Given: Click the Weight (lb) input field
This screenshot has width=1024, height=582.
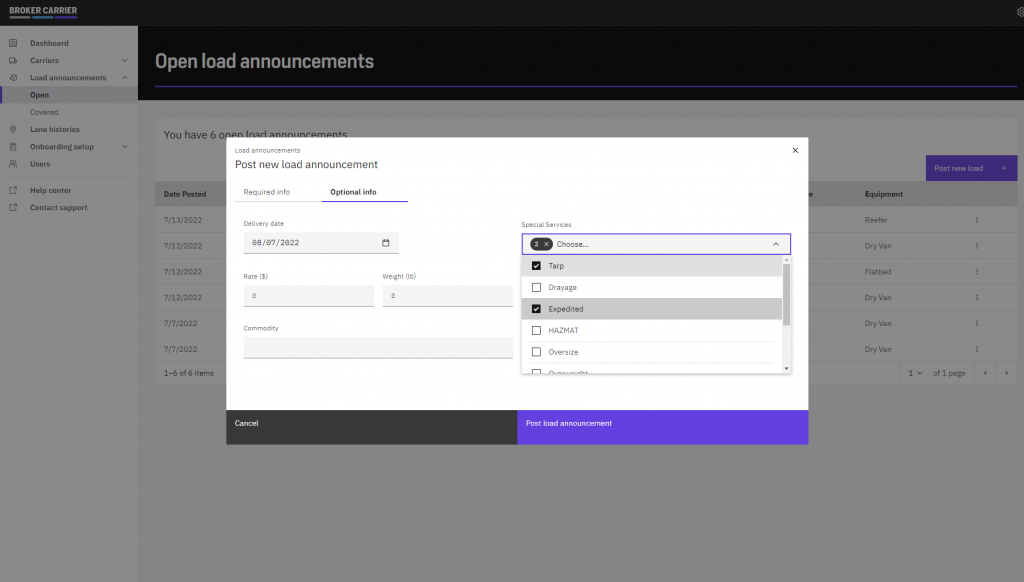Looking at the screenshot, I should (x=447, y=296).
